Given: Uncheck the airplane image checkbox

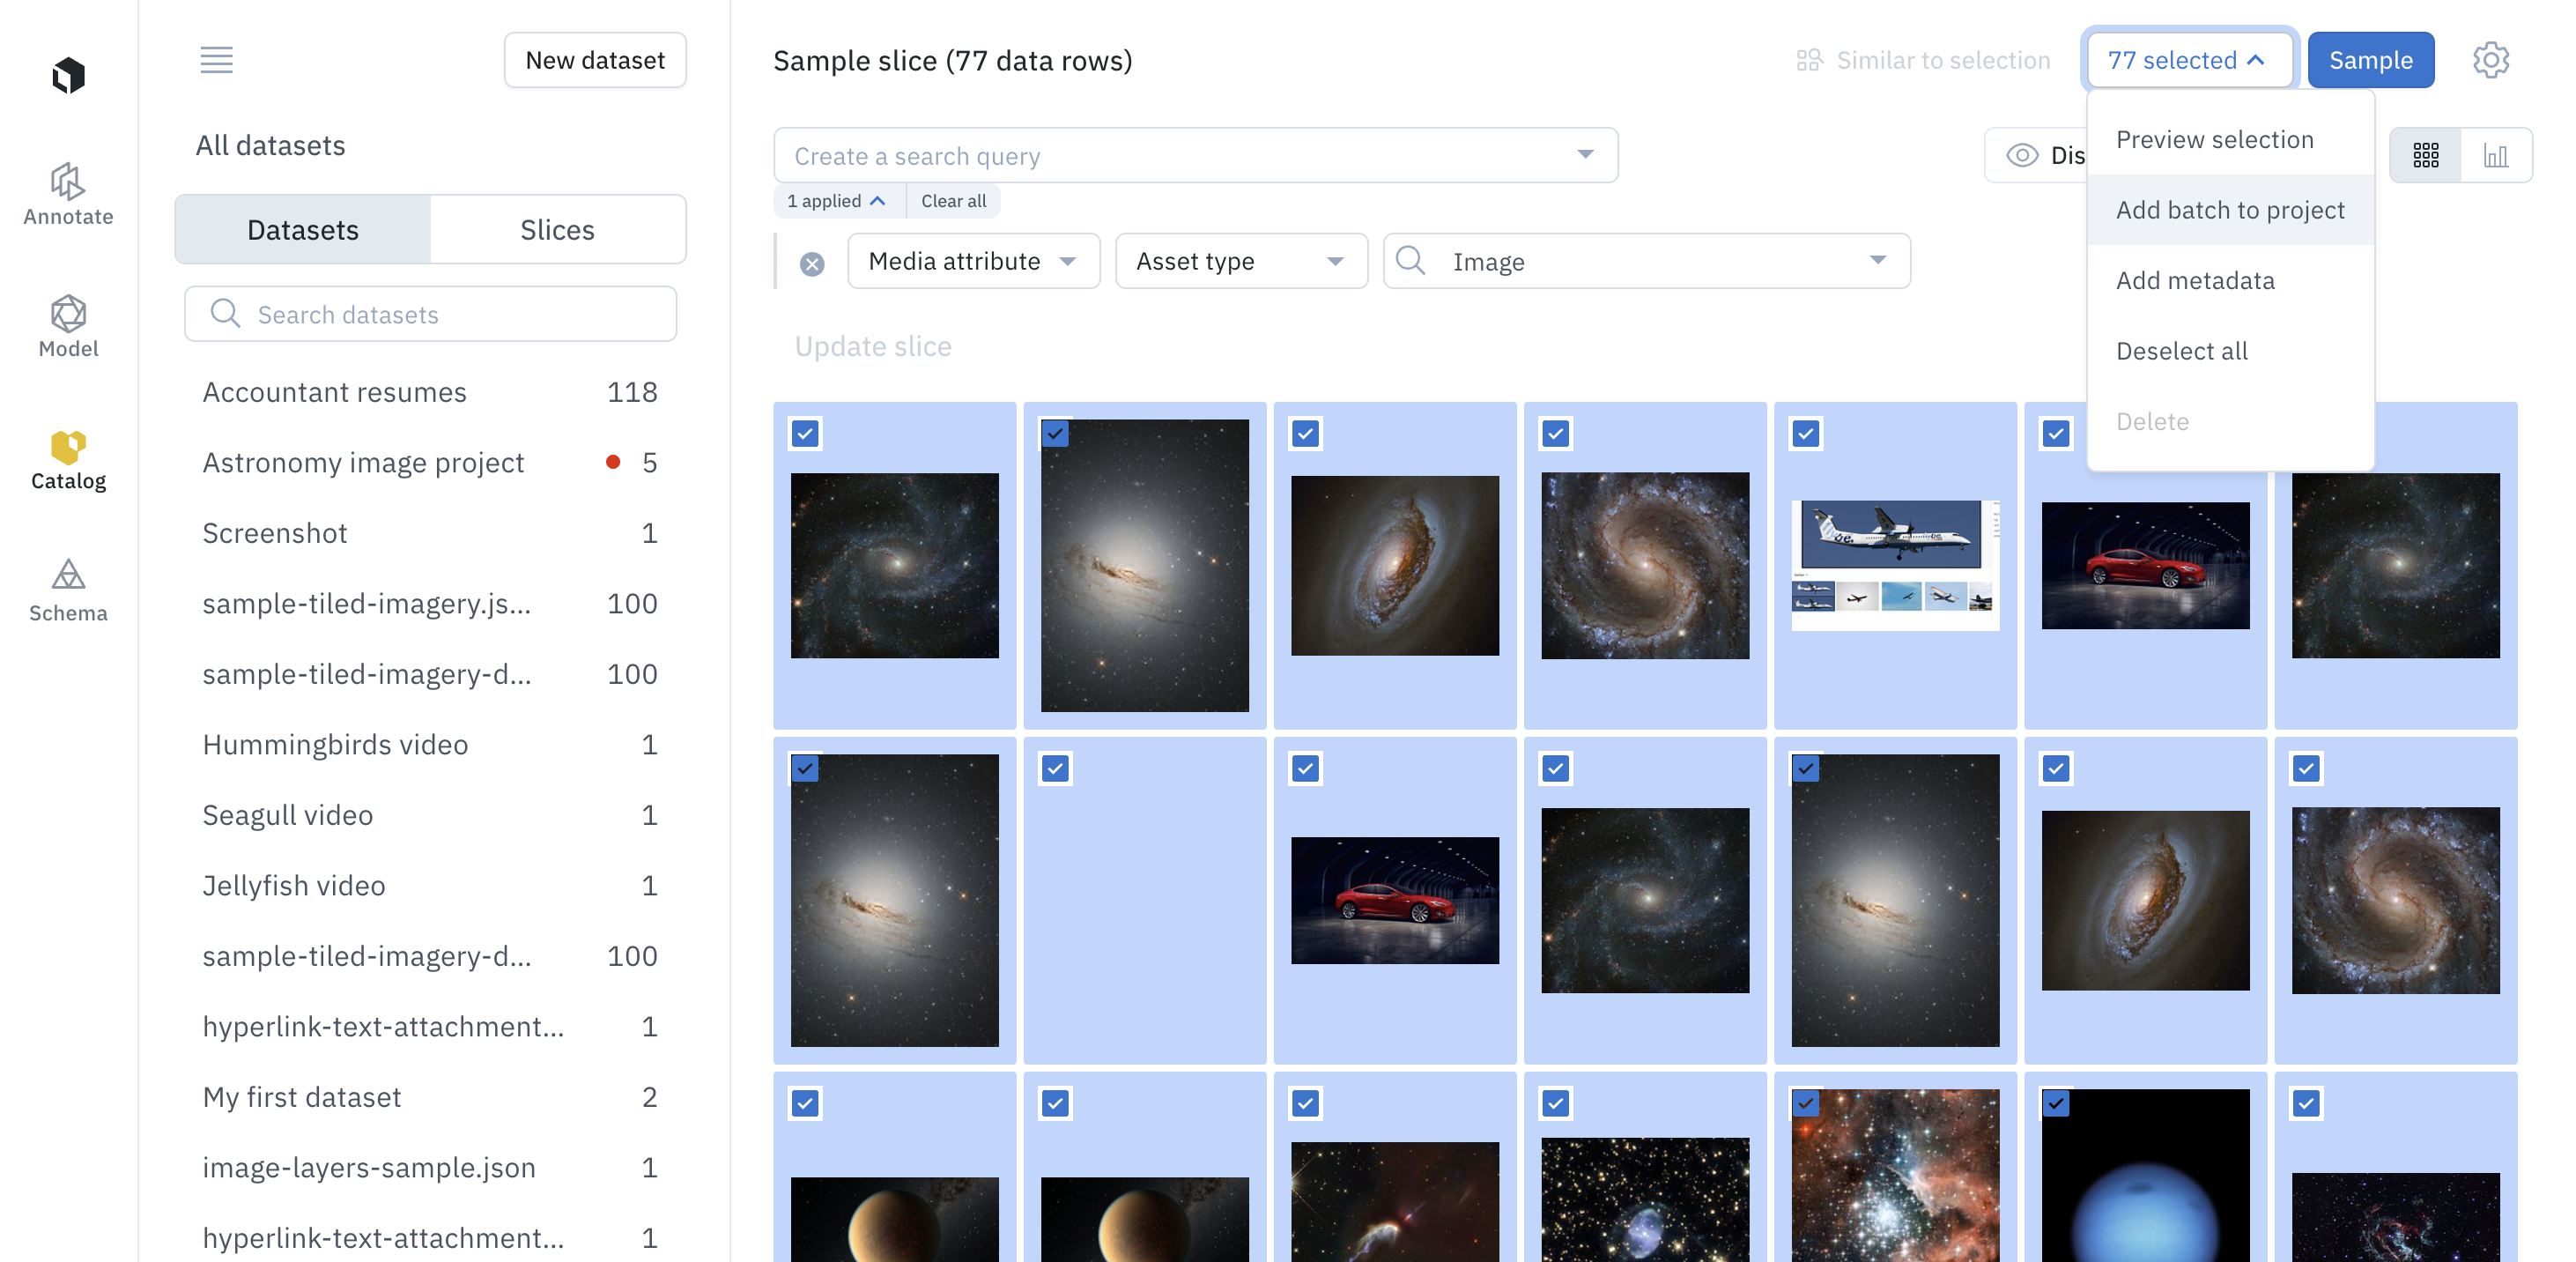Looking at the screenshot, I should 1805,434.
